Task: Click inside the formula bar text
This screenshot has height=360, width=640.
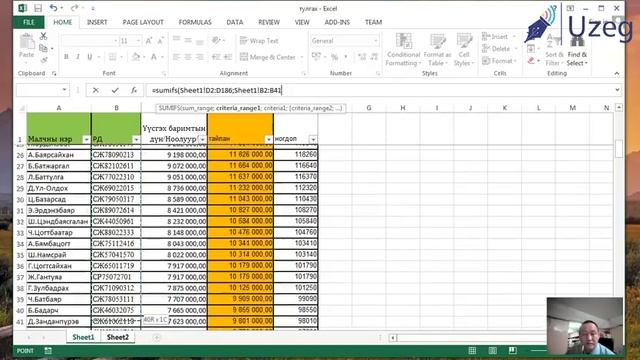Action: pos(216,90)
